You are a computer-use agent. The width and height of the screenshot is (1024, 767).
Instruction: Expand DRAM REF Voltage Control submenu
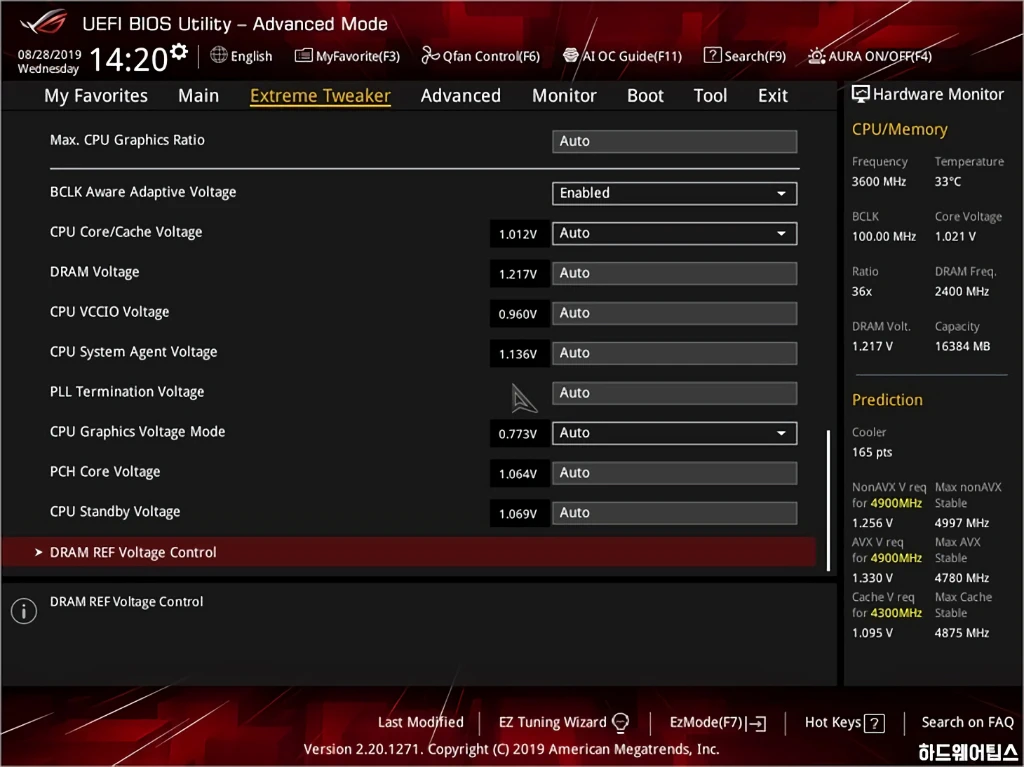[x=409, y=553]
